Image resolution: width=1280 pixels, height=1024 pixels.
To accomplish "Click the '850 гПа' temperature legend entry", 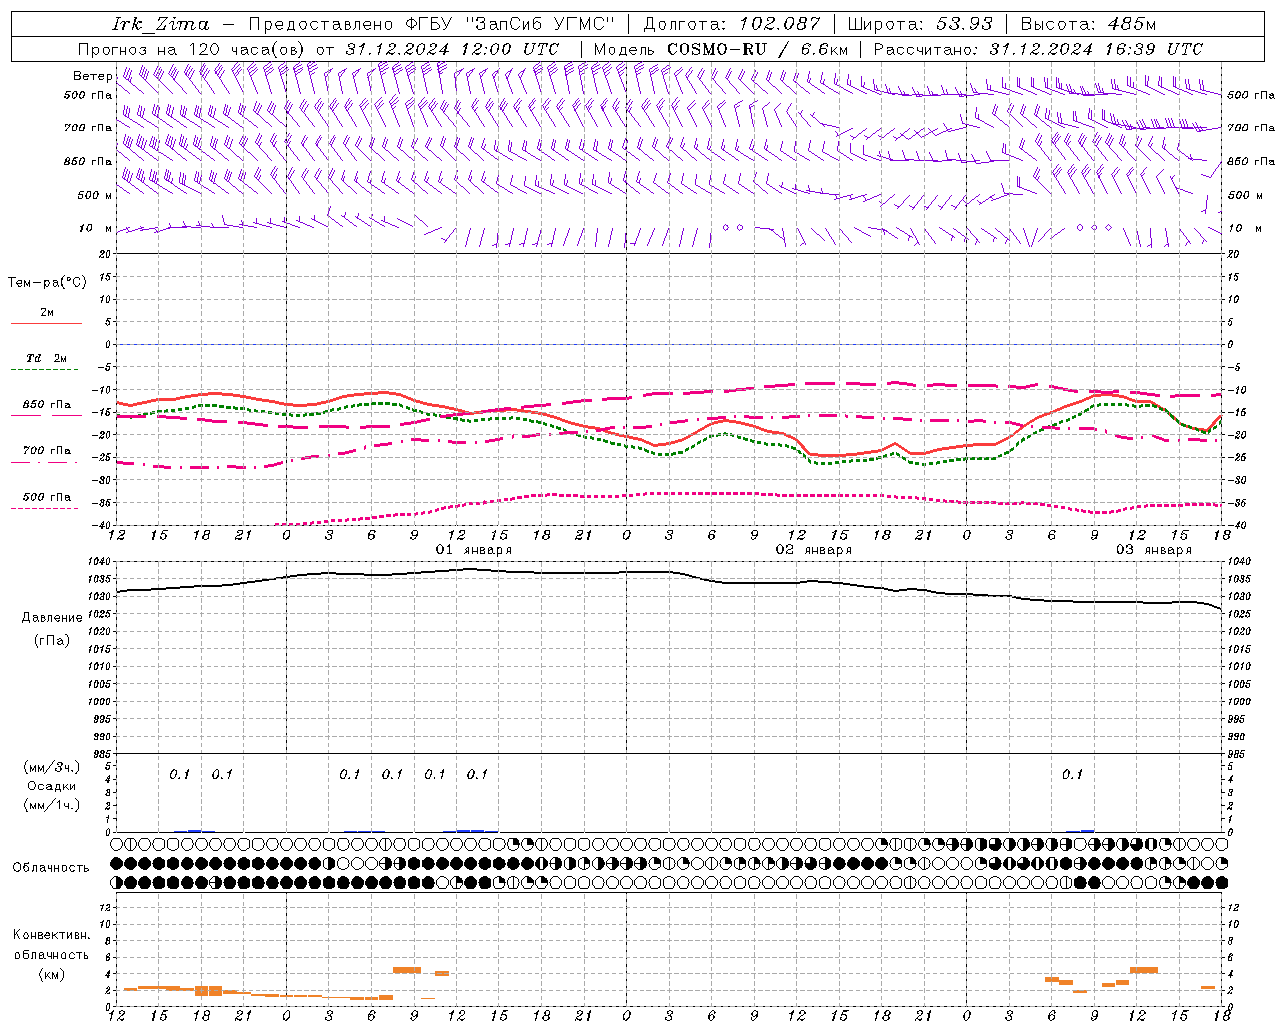I will [47, 405].
